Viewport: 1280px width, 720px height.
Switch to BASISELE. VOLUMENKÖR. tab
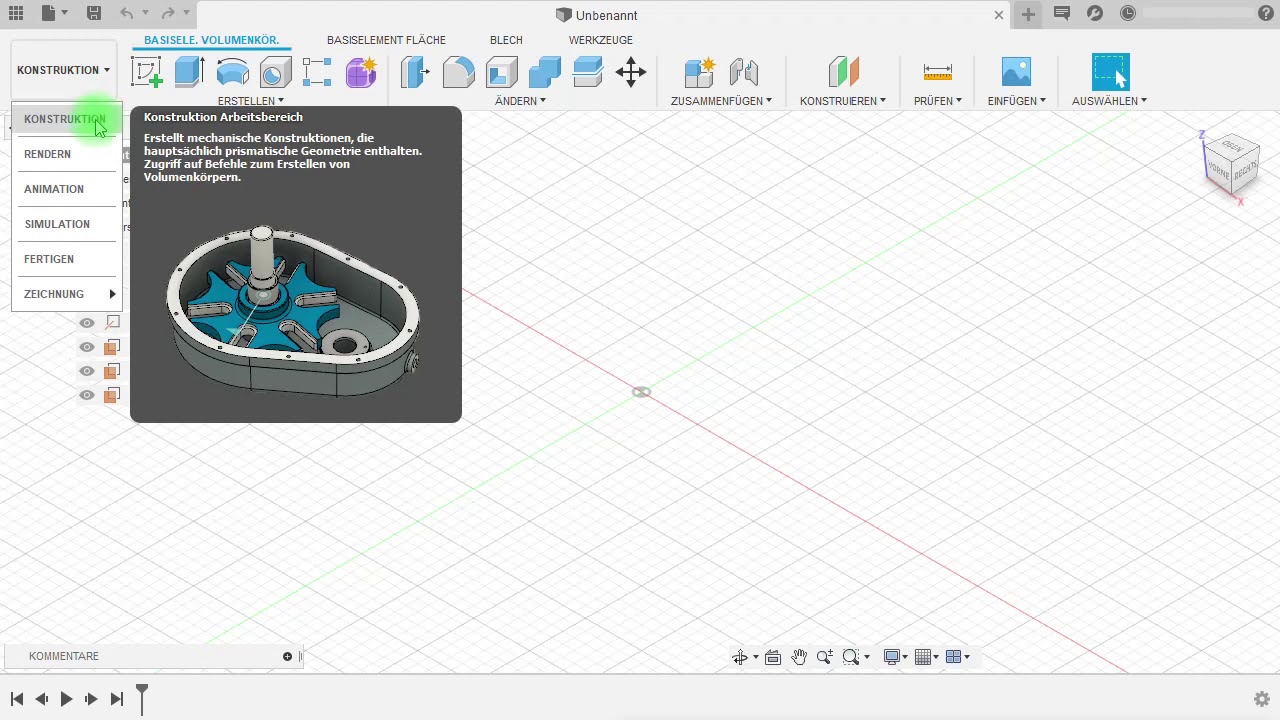point(211,40)
